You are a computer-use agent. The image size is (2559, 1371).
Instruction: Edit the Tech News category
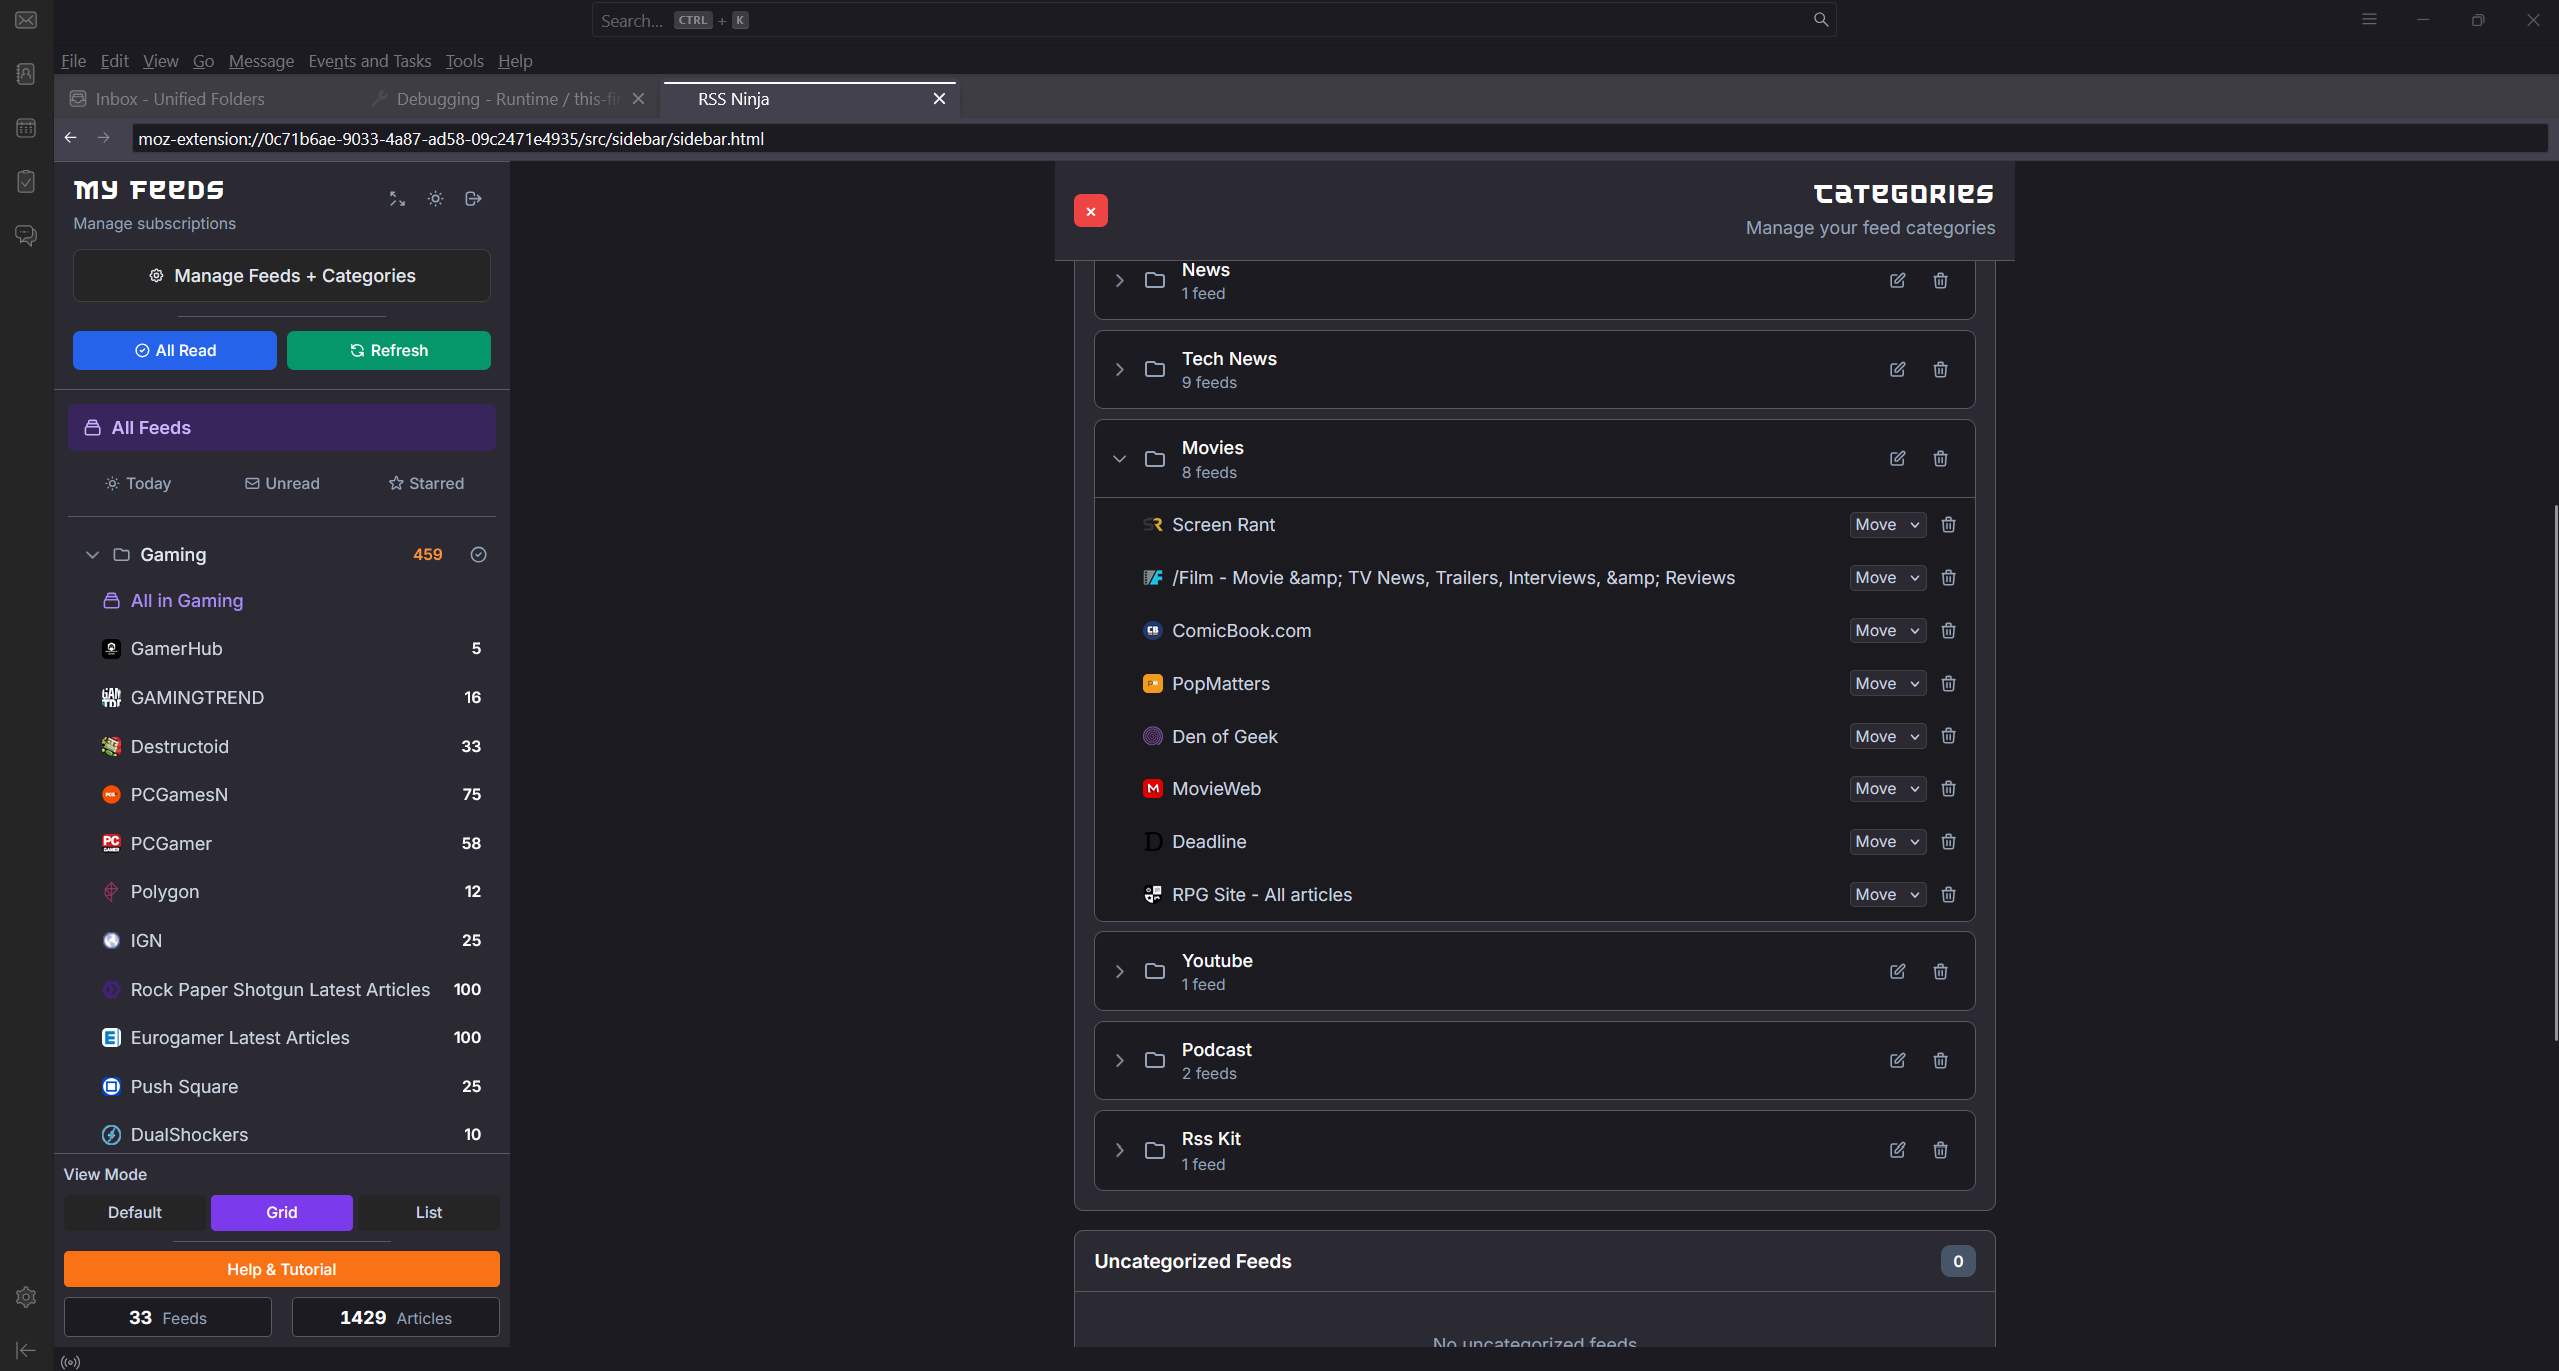pos(1897,369)
